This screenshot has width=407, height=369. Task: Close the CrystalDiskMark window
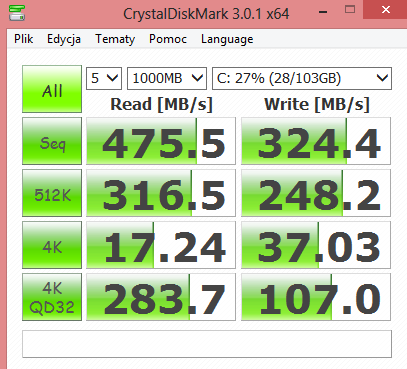point(385,10)
